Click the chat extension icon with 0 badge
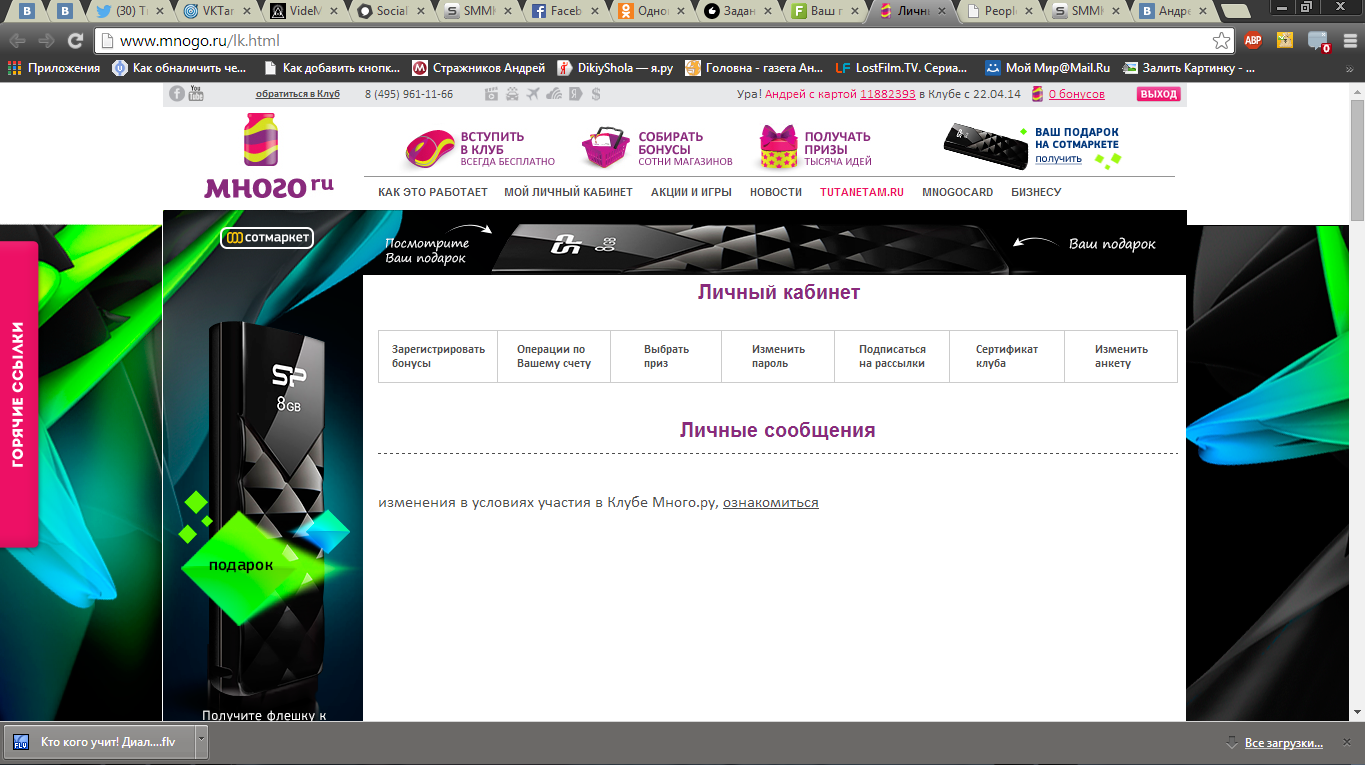Screen dimensions: 1365x765 coord(1318,41)
